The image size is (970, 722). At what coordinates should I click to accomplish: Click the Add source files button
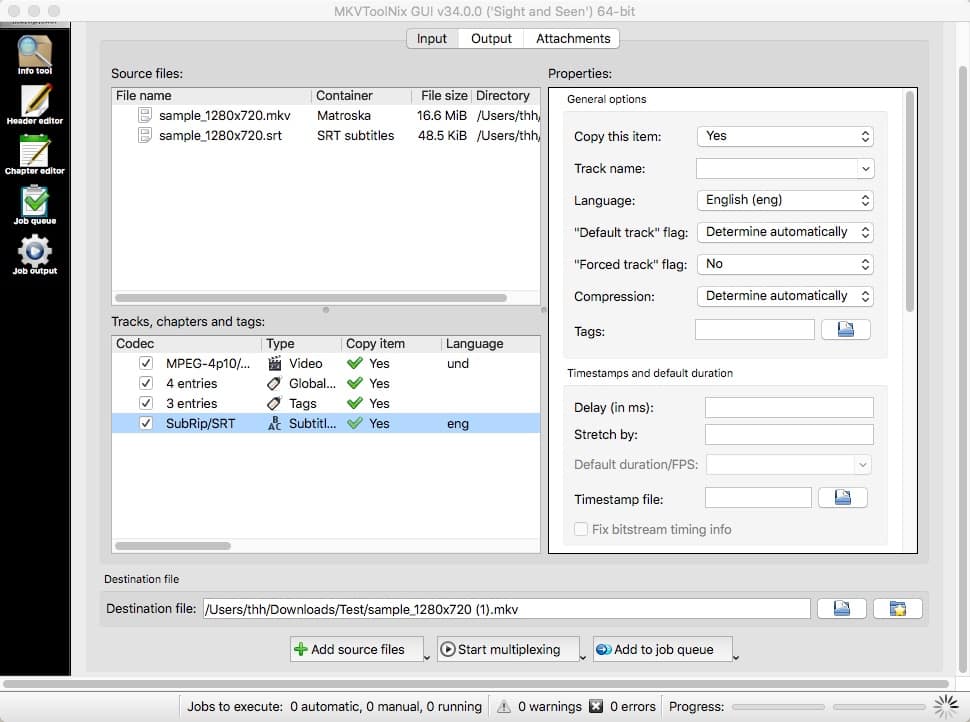356,649
